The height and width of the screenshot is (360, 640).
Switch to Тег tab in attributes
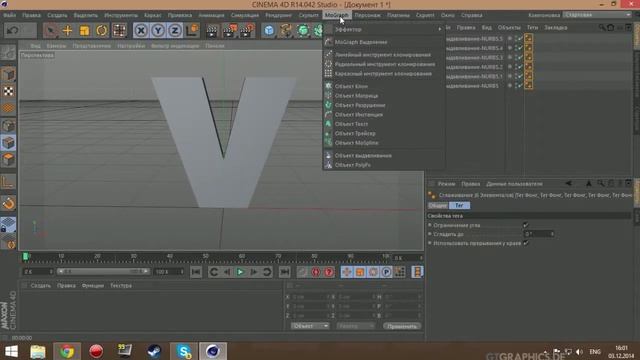point(460,205)
